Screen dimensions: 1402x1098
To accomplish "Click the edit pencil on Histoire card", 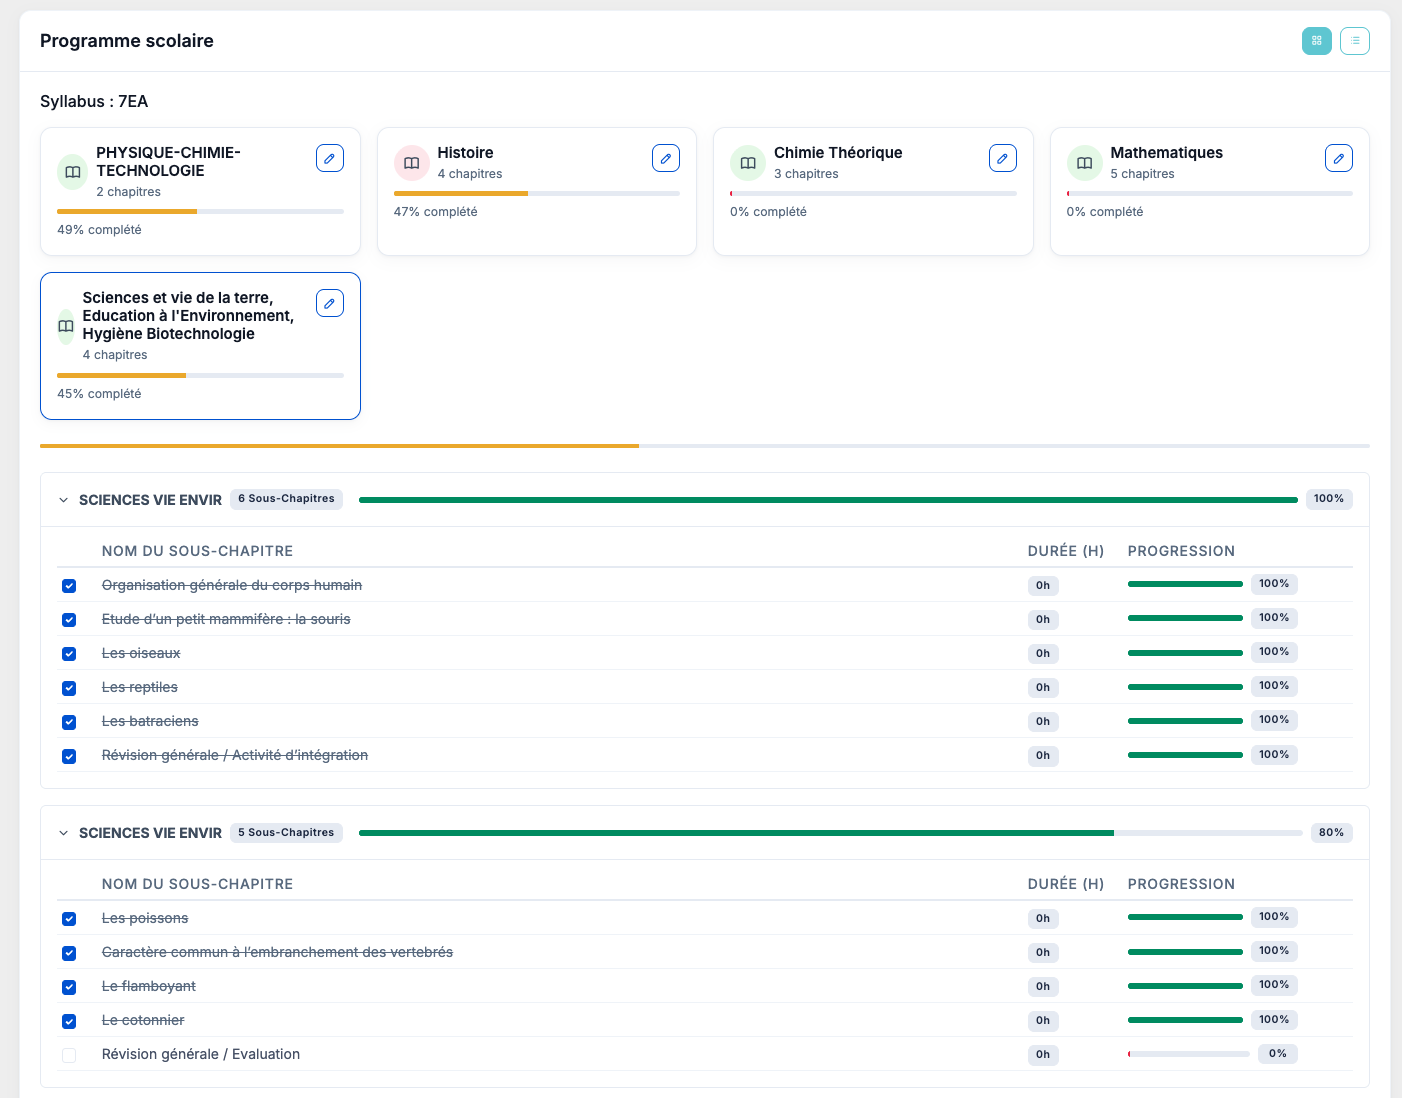I will tap(665, 158).
